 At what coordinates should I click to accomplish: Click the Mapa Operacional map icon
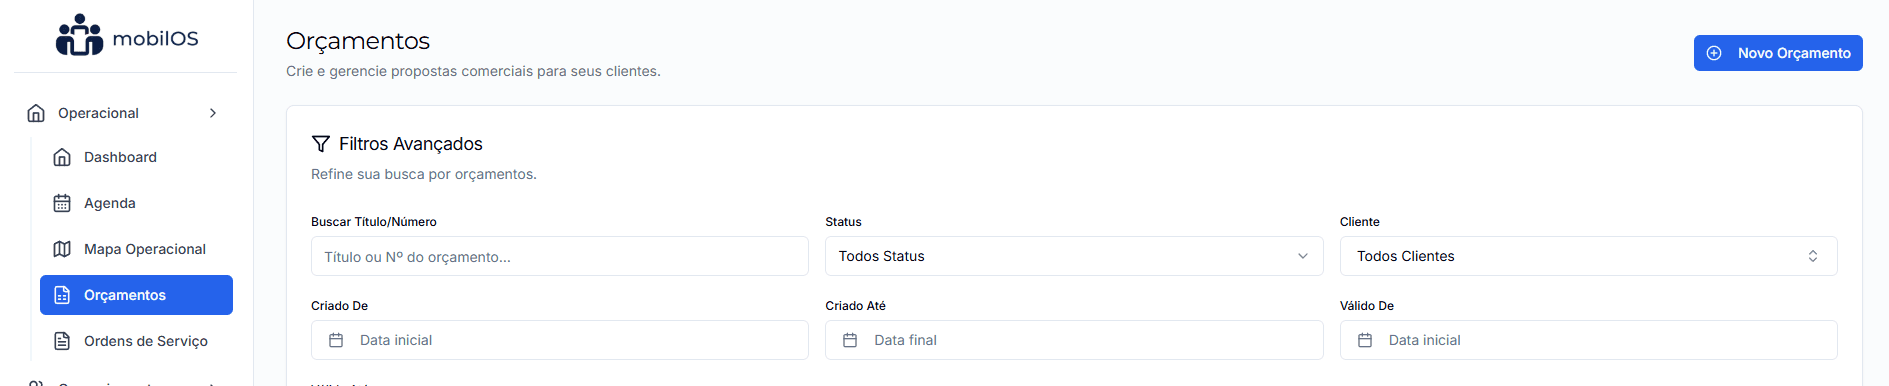point(62,249)
